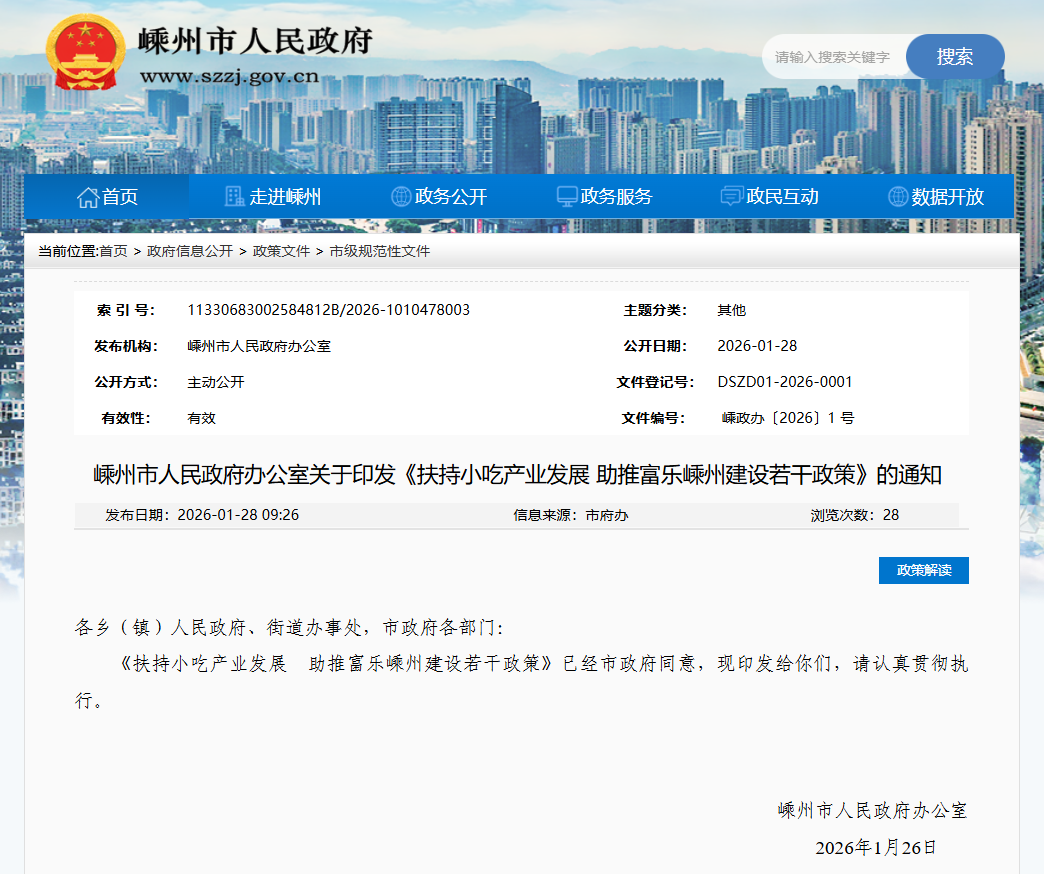Follow the 首页 breadcrumb link
1044x874 pixels.
113,251
